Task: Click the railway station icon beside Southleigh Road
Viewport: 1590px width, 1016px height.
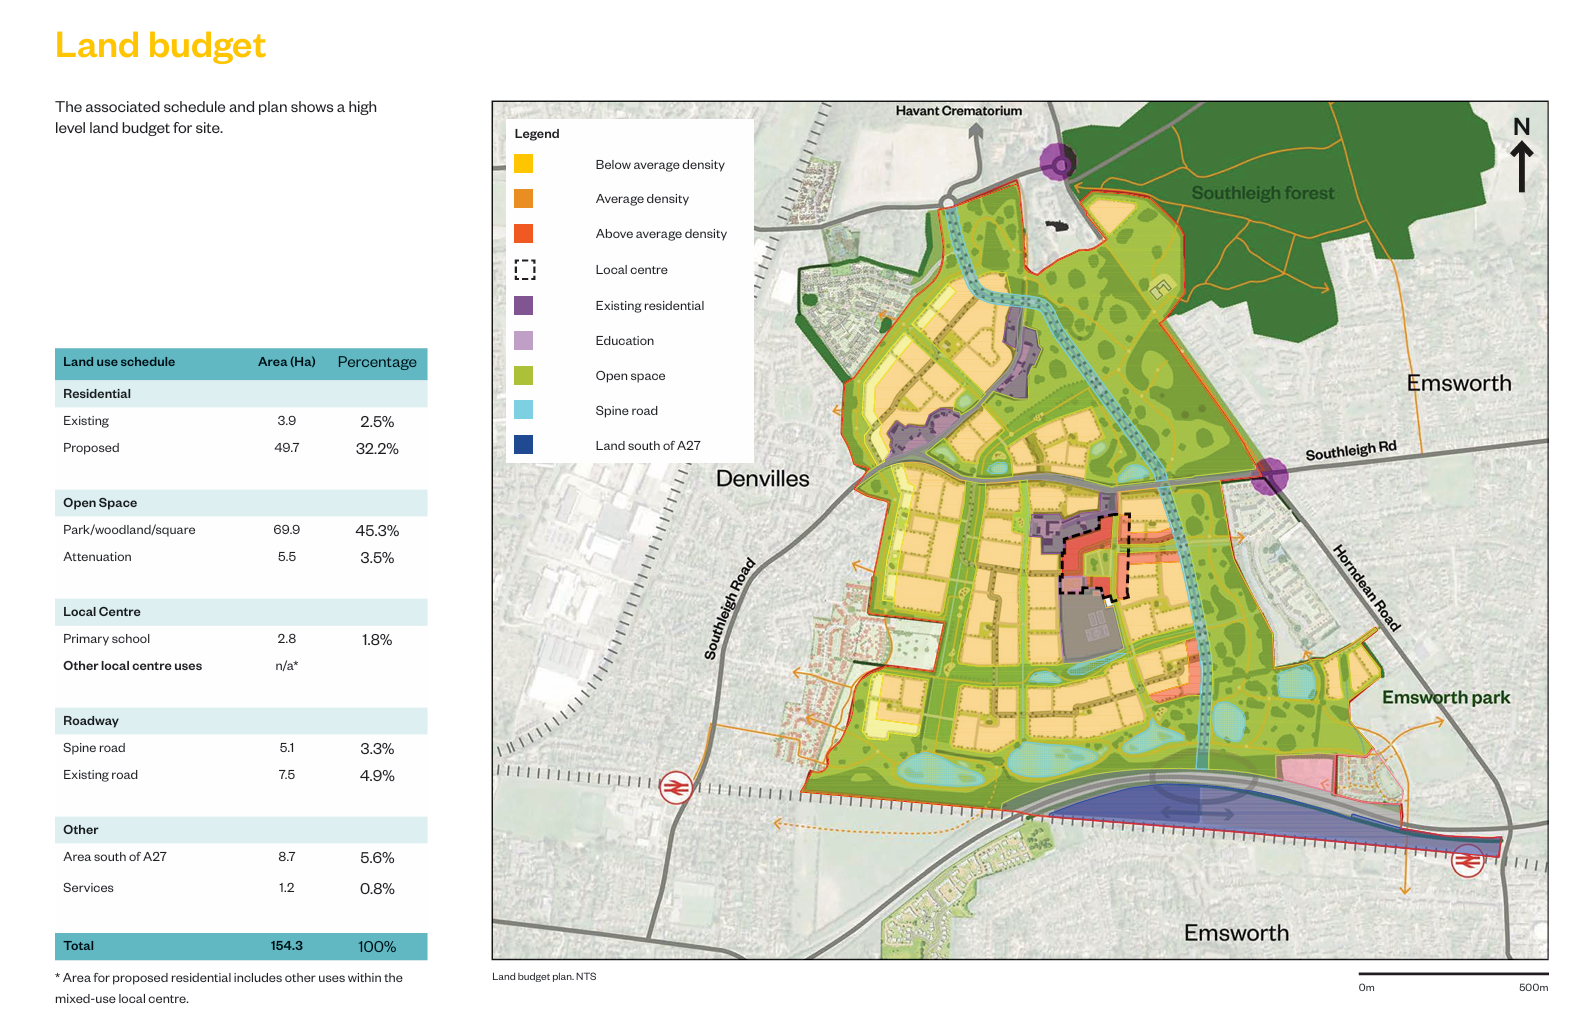Action: [x=677, y=788]
